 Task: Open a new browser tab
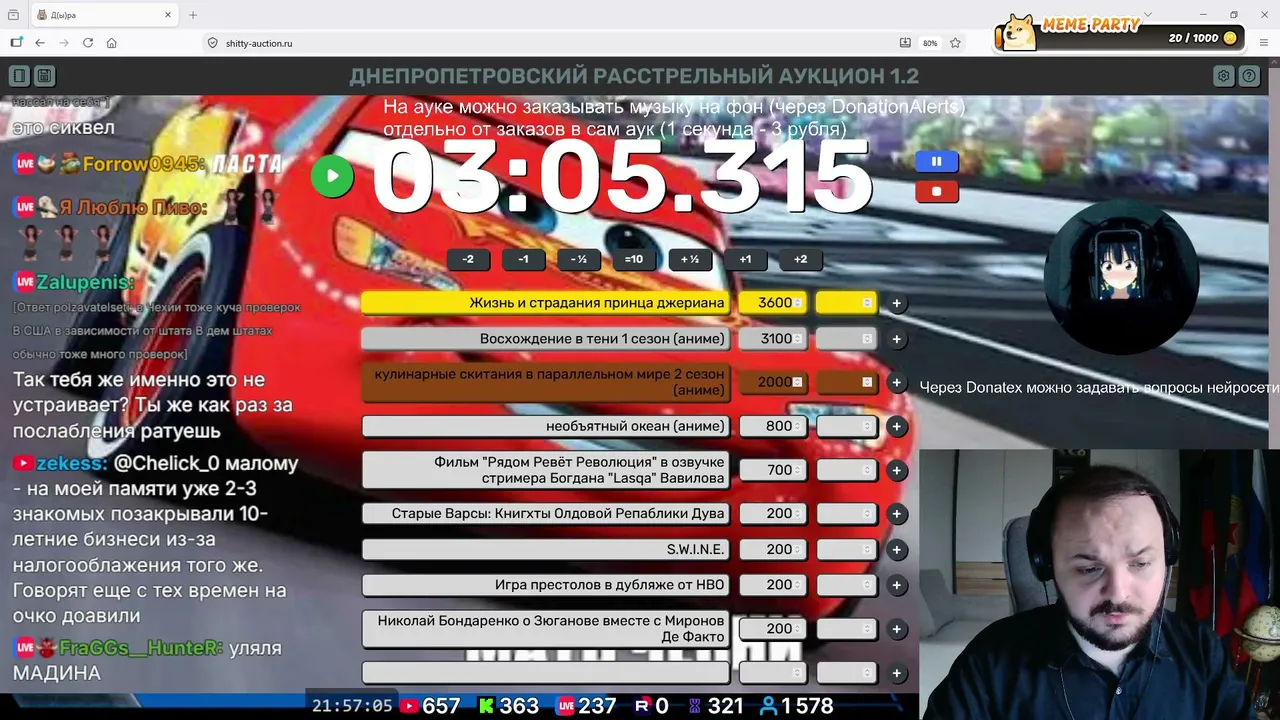click(193, 15)
